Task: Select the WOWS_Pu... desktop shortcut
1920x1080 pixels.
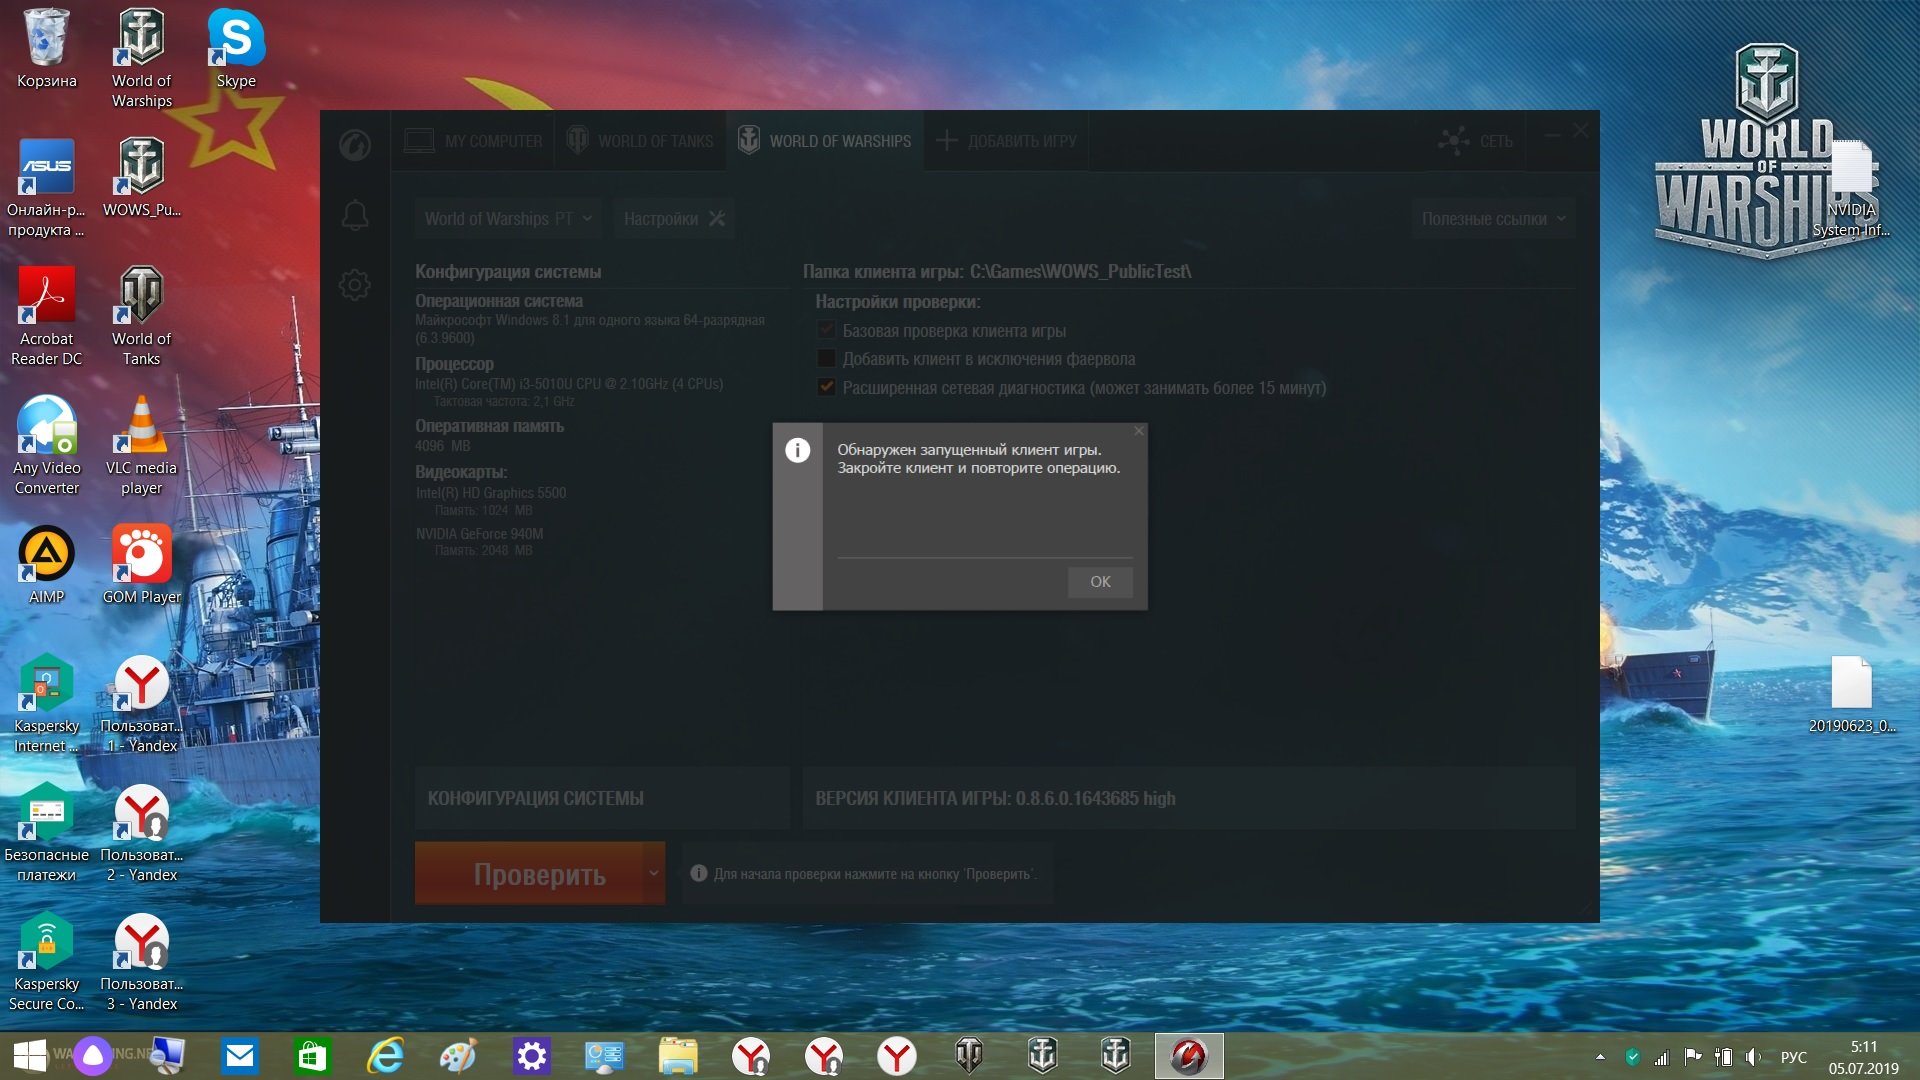Action: click(x=141, y=178)
